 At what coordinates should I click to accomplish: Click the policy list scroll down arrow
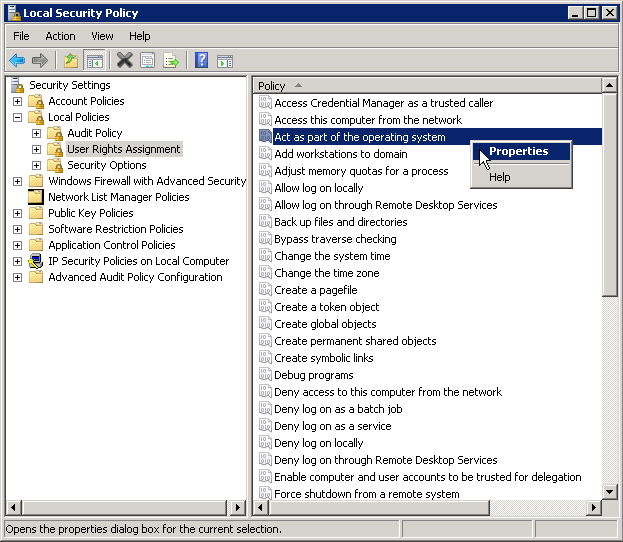pos(609,492)
